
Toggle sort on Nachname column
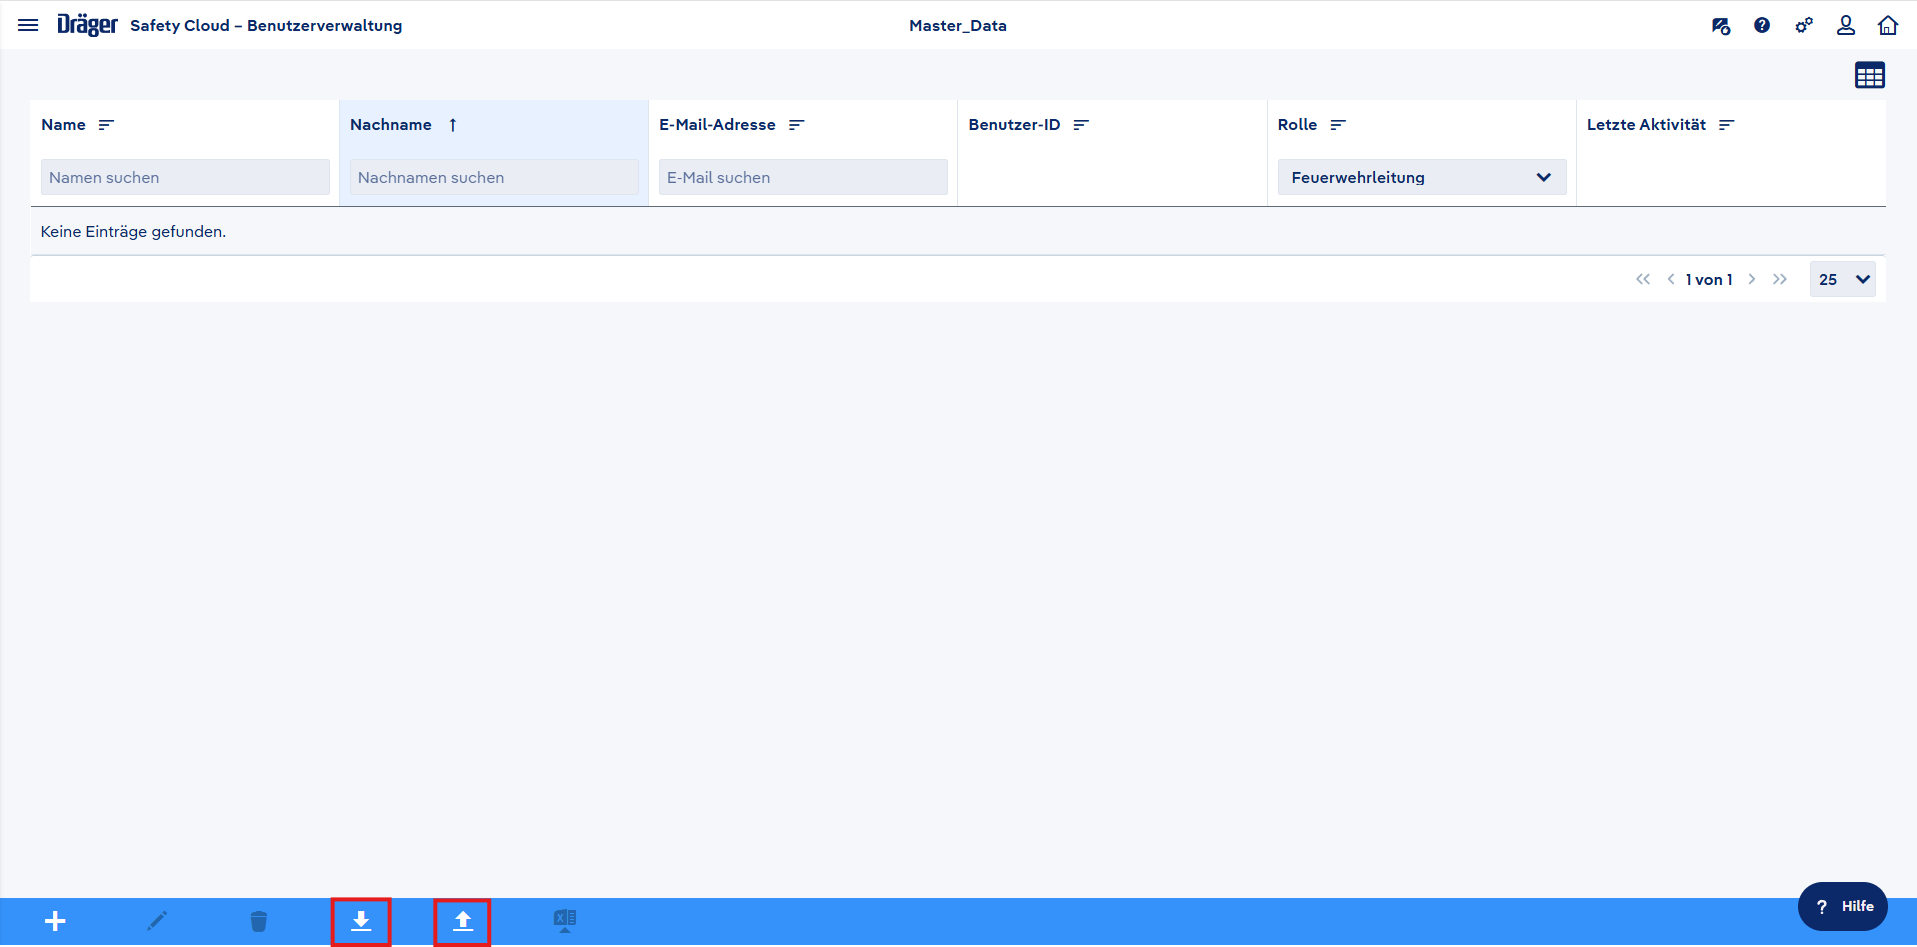(x=453, y=125)
